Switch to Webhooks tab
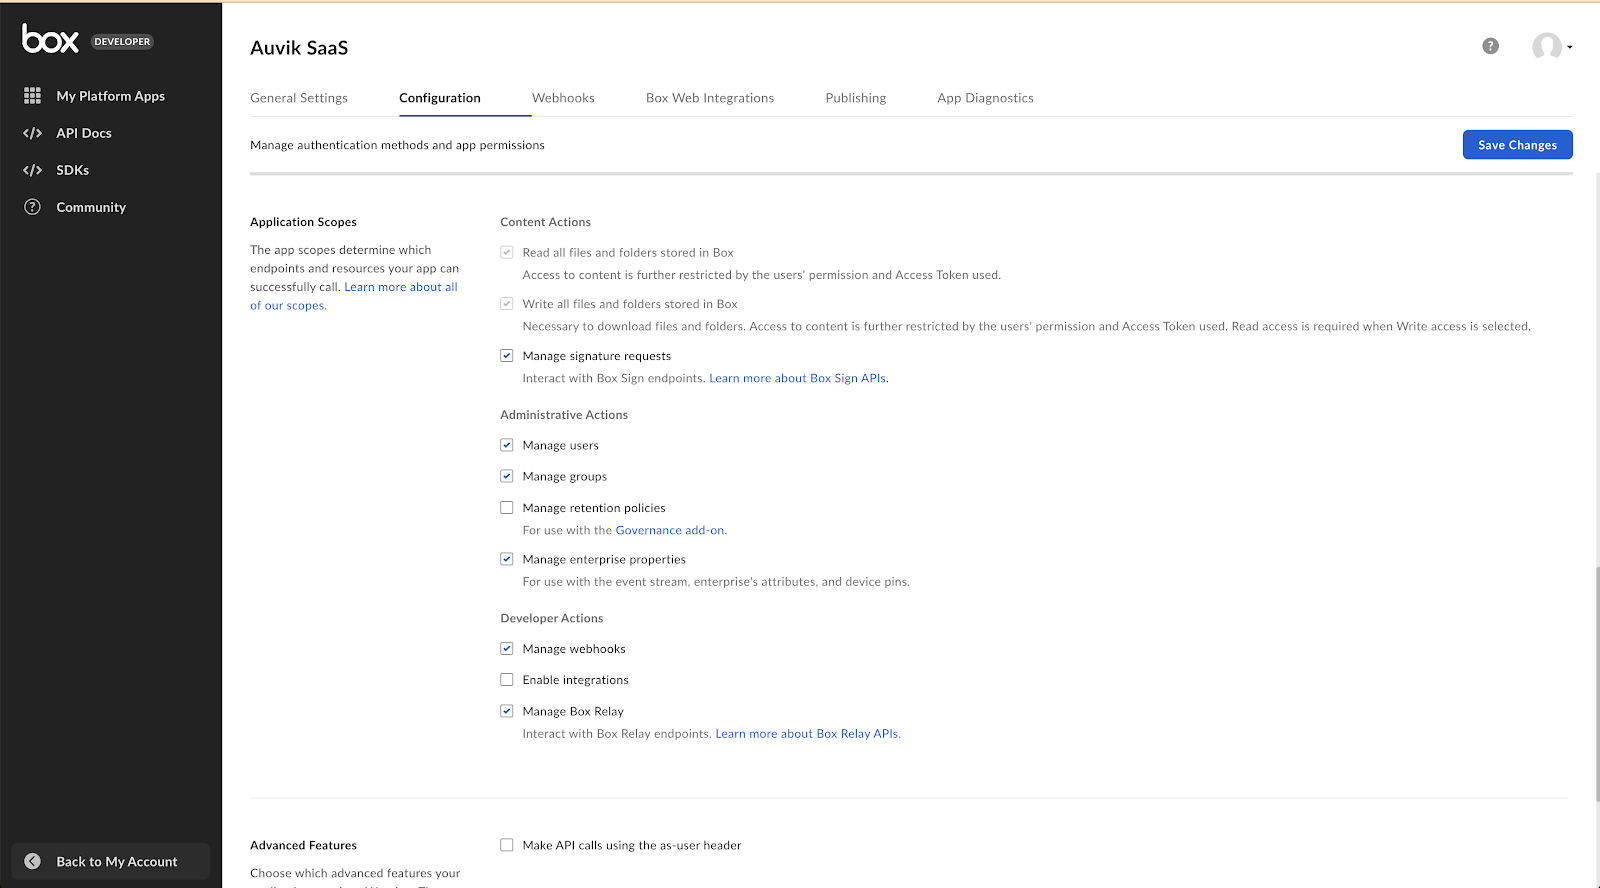Image resolution: width=1600 pixels, height=888 pixels. click(563, 98)
